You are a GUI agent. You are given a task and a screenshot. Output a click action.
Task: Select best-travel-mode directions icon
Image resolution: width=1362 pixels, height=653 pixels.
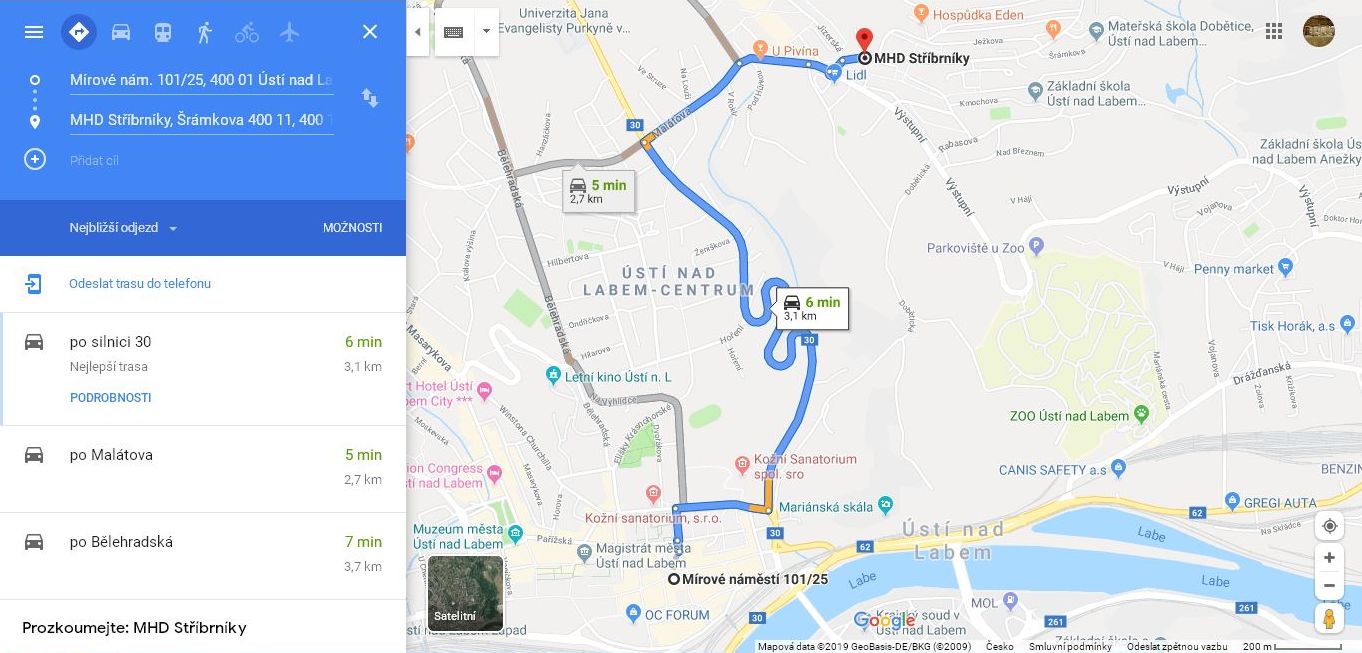tap(79, 32)
